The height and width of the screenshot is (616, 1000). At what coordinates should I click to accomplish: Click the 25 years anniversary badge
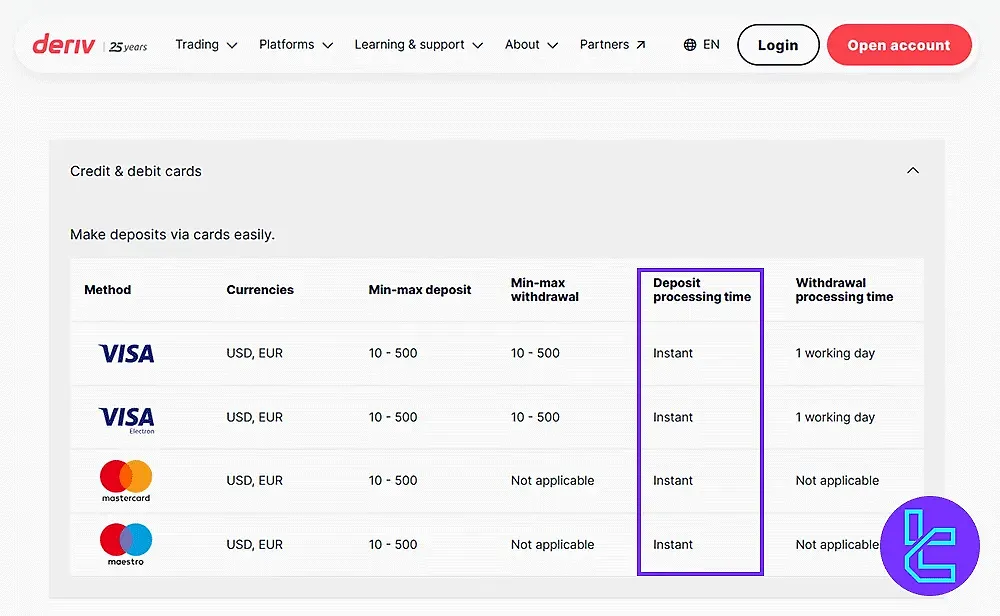point(128,47)
